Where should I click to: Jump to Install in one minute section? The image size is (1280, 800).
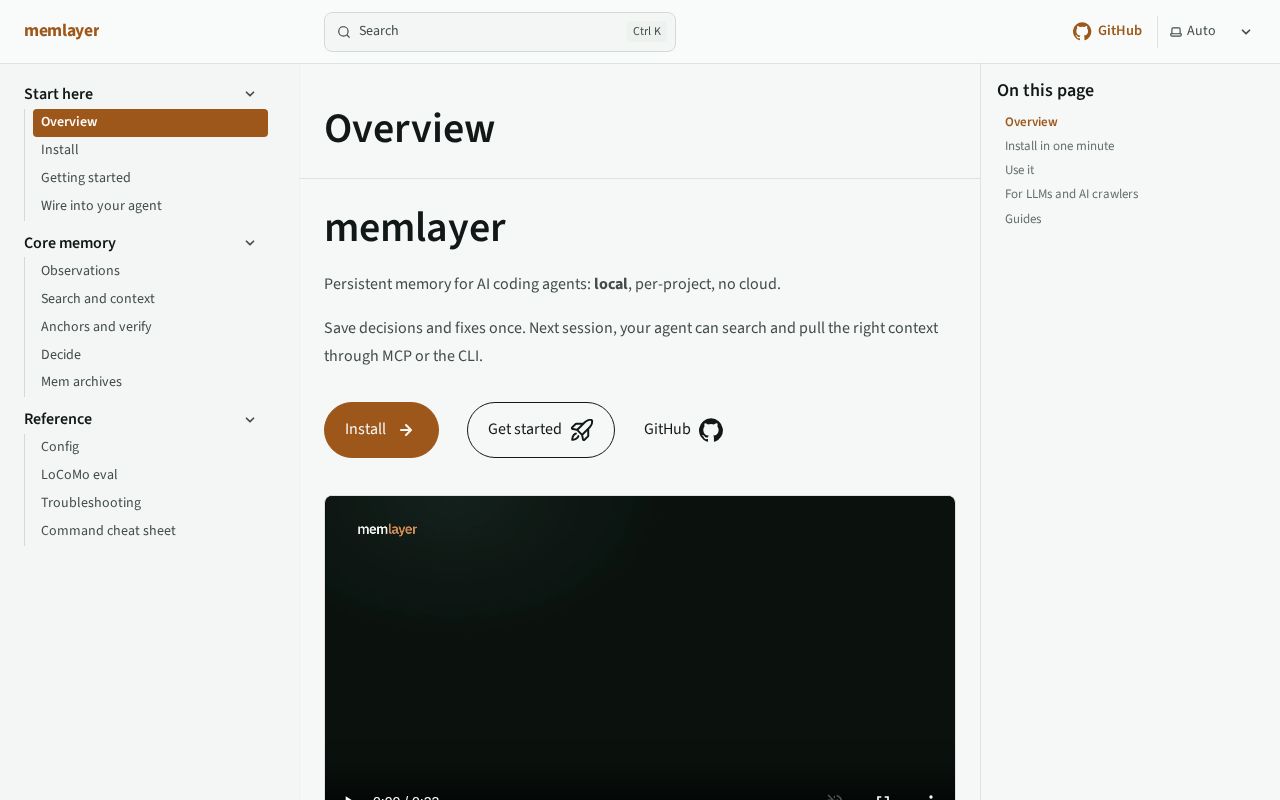pyautogui.click(x=1059, y=146)
